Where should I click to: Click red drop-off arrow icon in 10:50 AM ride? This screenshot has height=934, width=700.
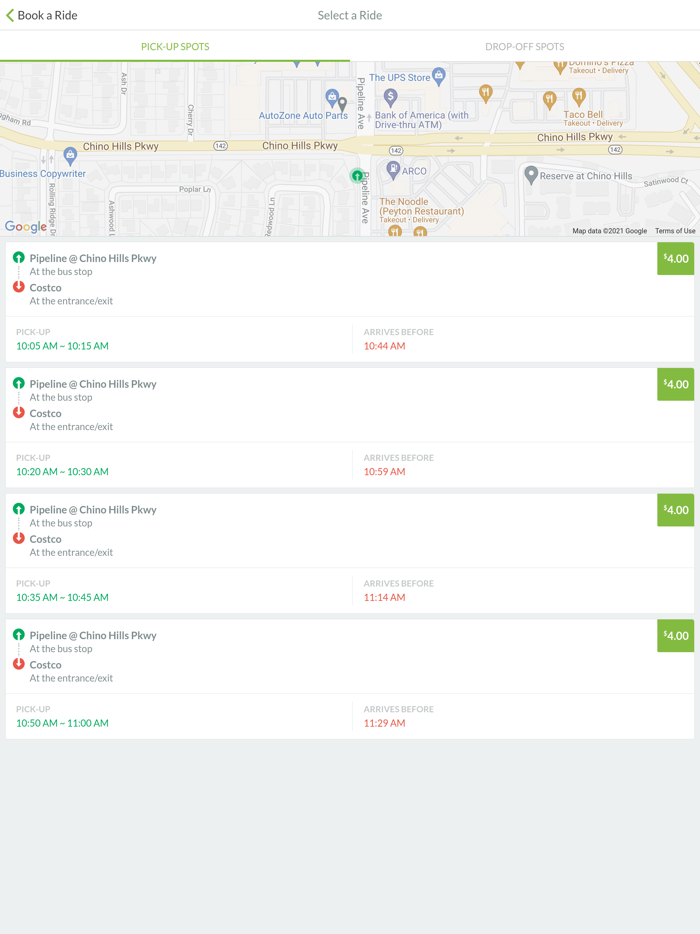click(x=19, y=664)
